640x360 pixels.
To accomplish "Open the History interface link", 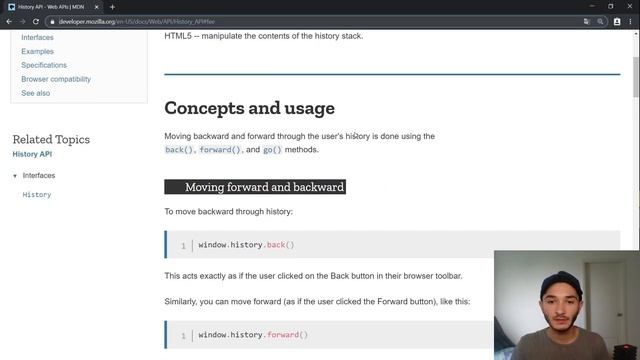I will coord(37,195).
